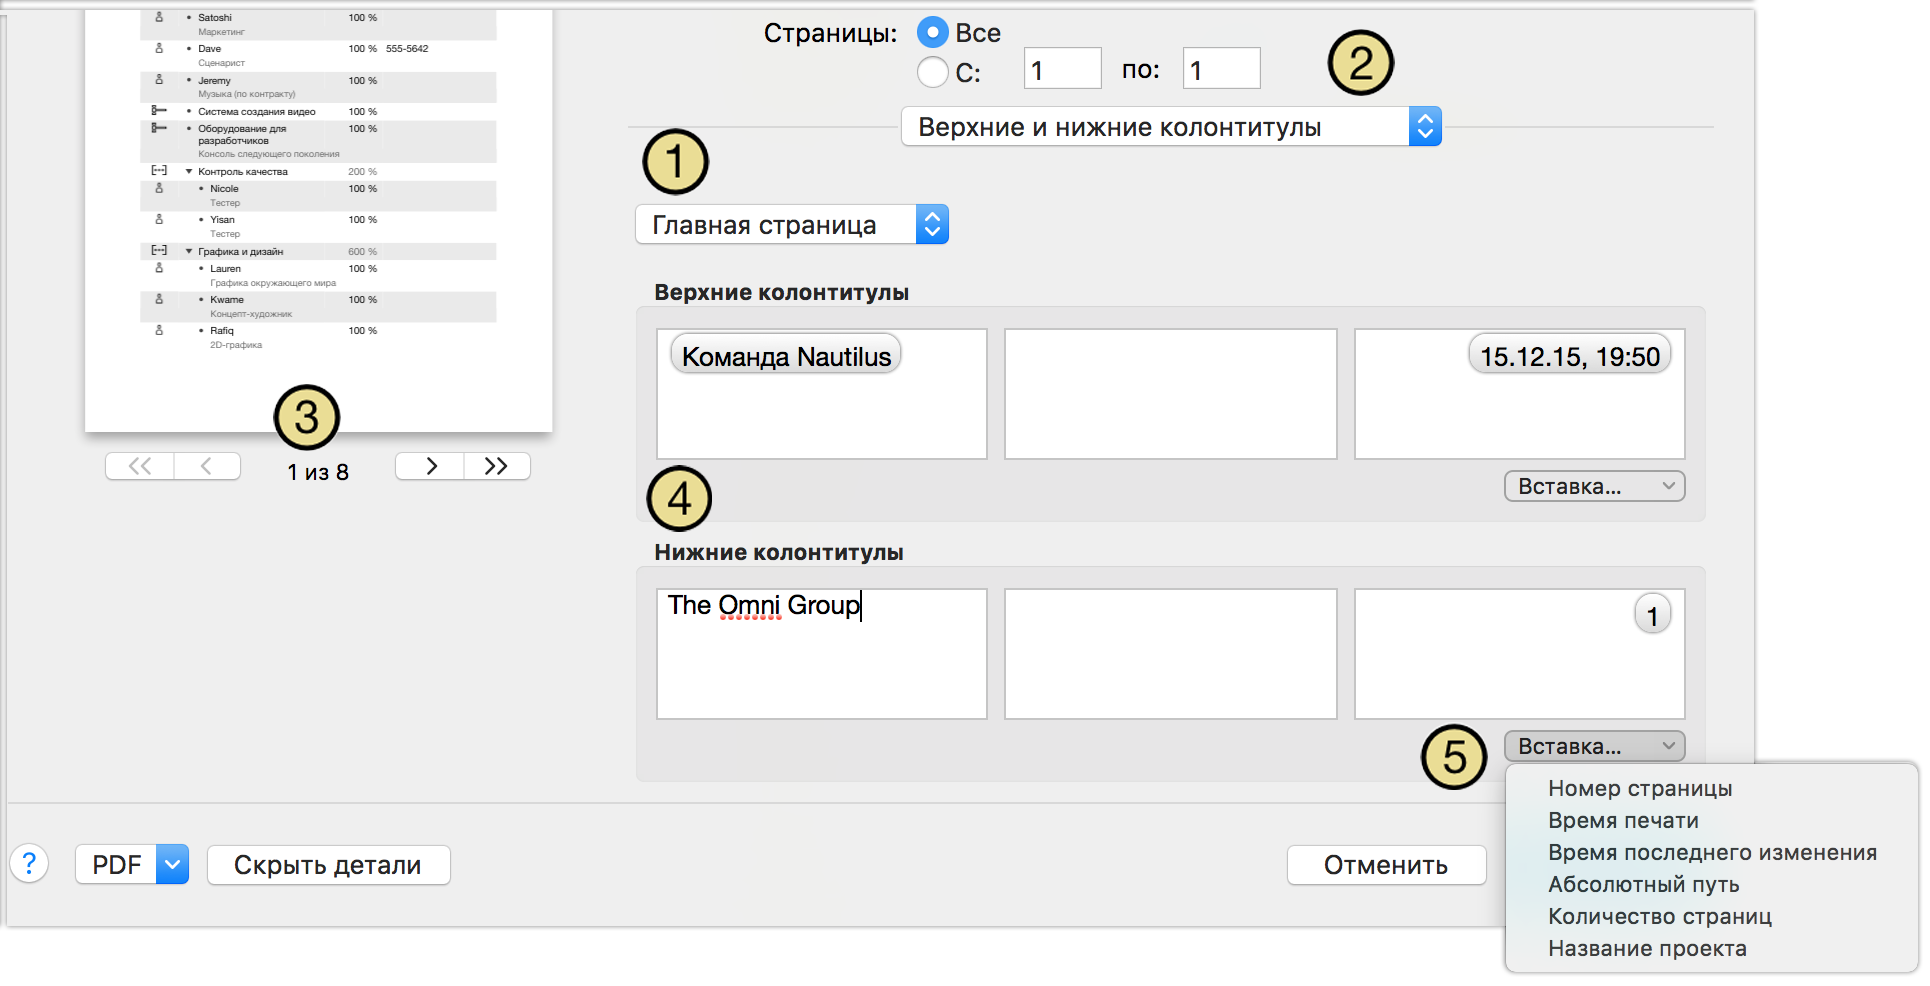1930x986 pixels.
Task: Click the 'The Omni Group' footer field
Action: coord(821,653)
